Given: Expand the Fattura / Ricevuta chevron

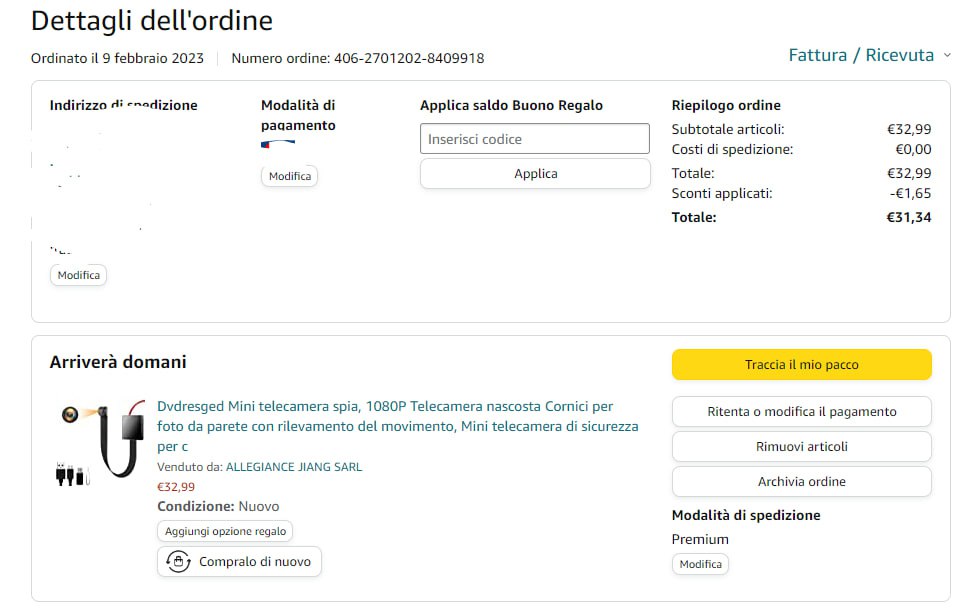Looking at the screenshot, I should click(x=947, y=56).
